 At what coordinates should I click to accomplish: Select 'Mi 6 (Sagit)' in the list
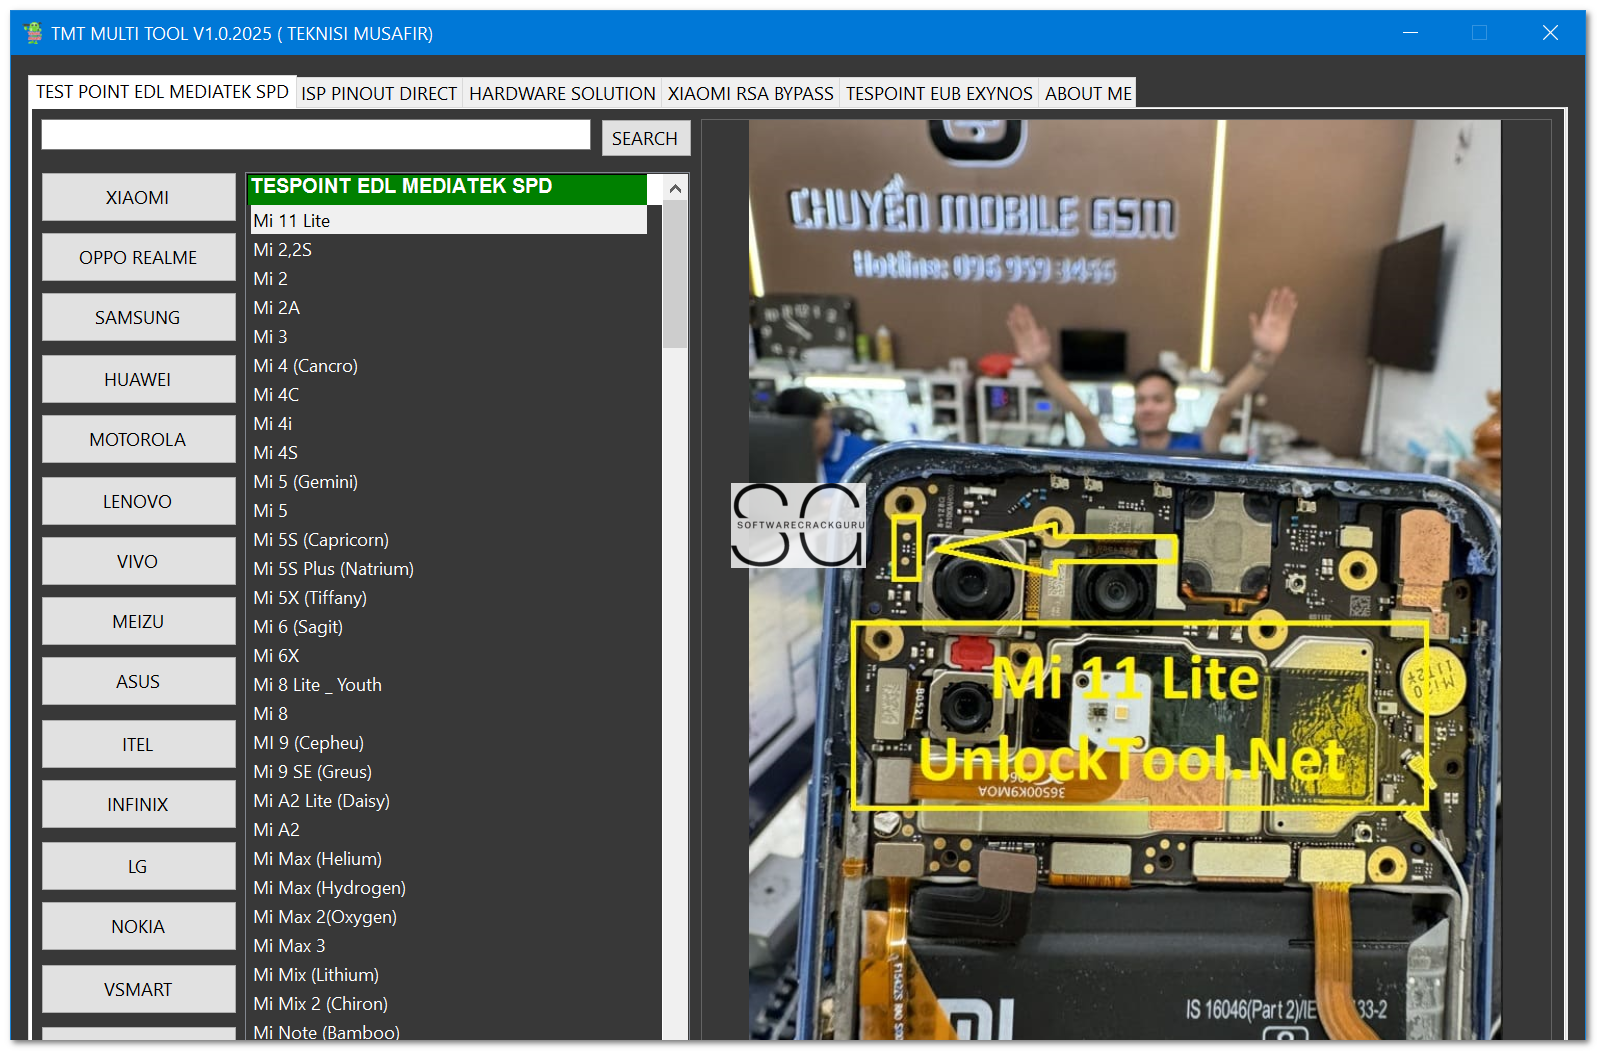click(x=449, y=626)
